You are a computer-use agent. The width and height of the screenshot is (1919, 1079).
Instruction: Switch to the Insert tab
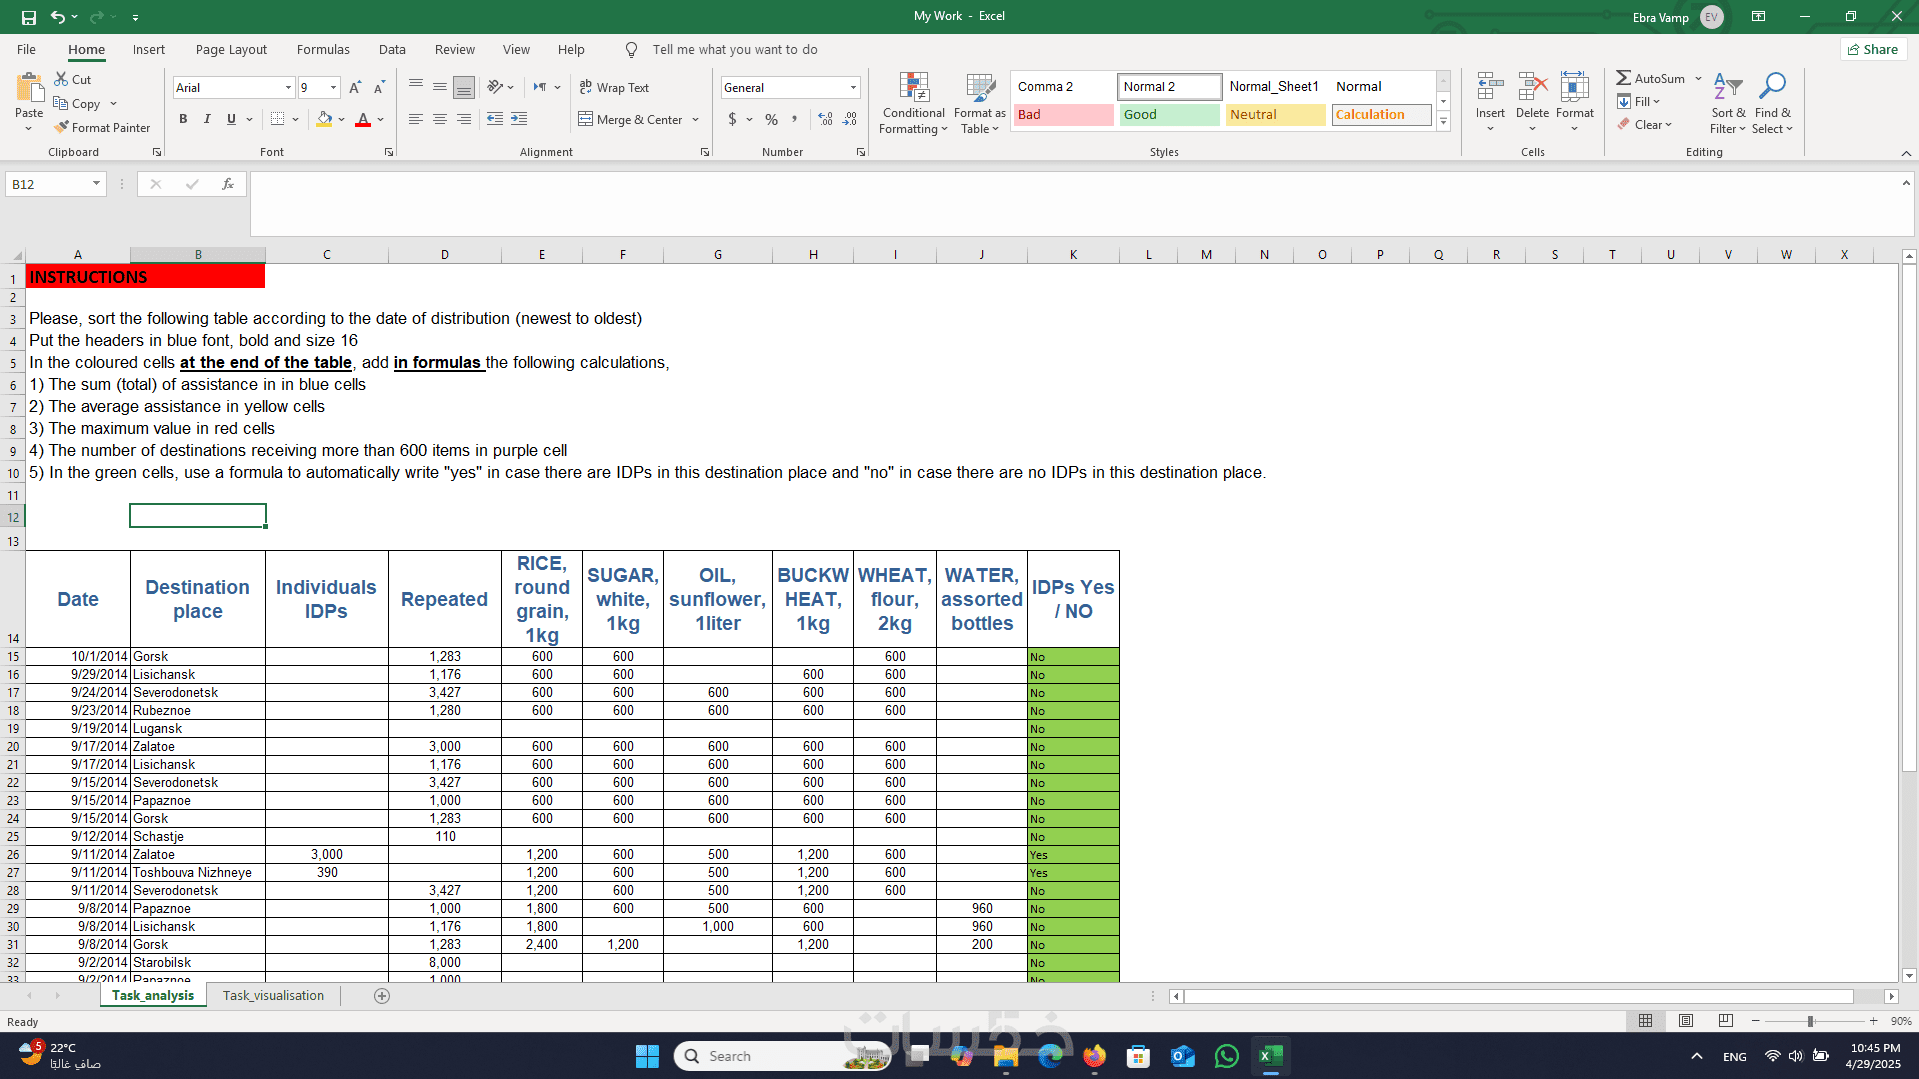149,50
